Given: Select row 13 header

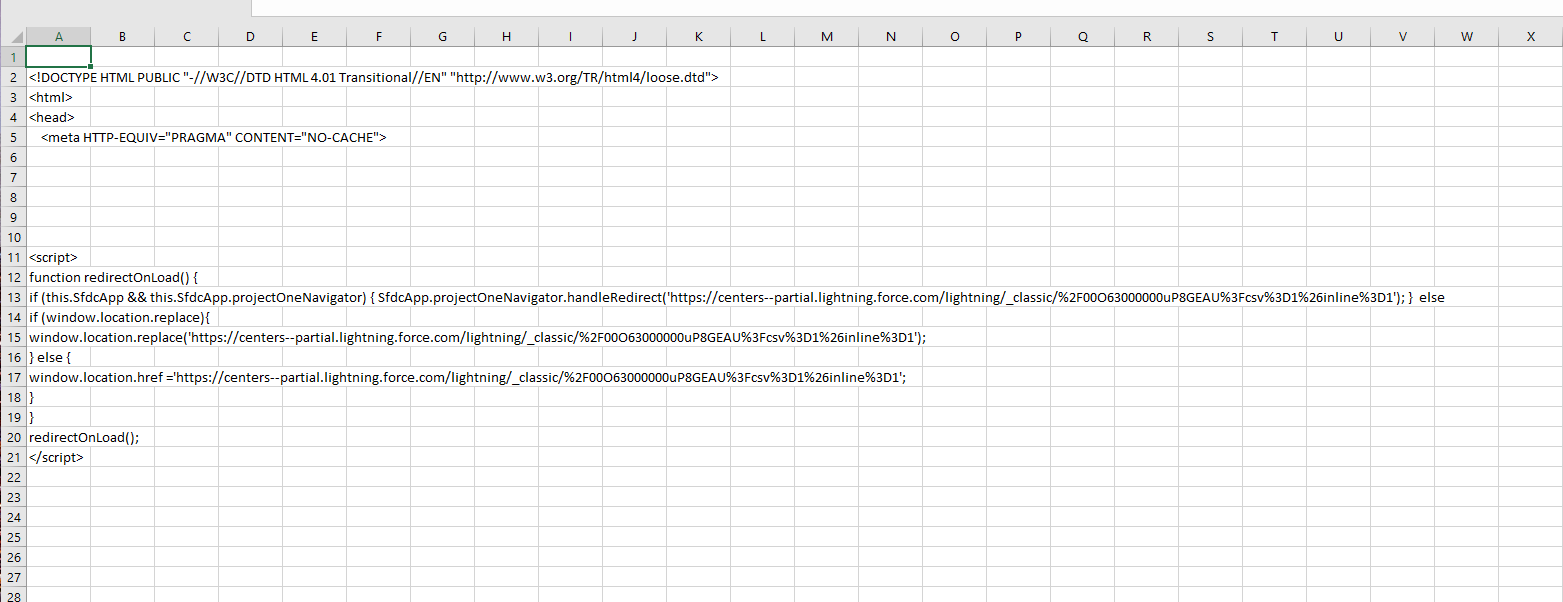Looking at the screenshot, I should (13, 297).
